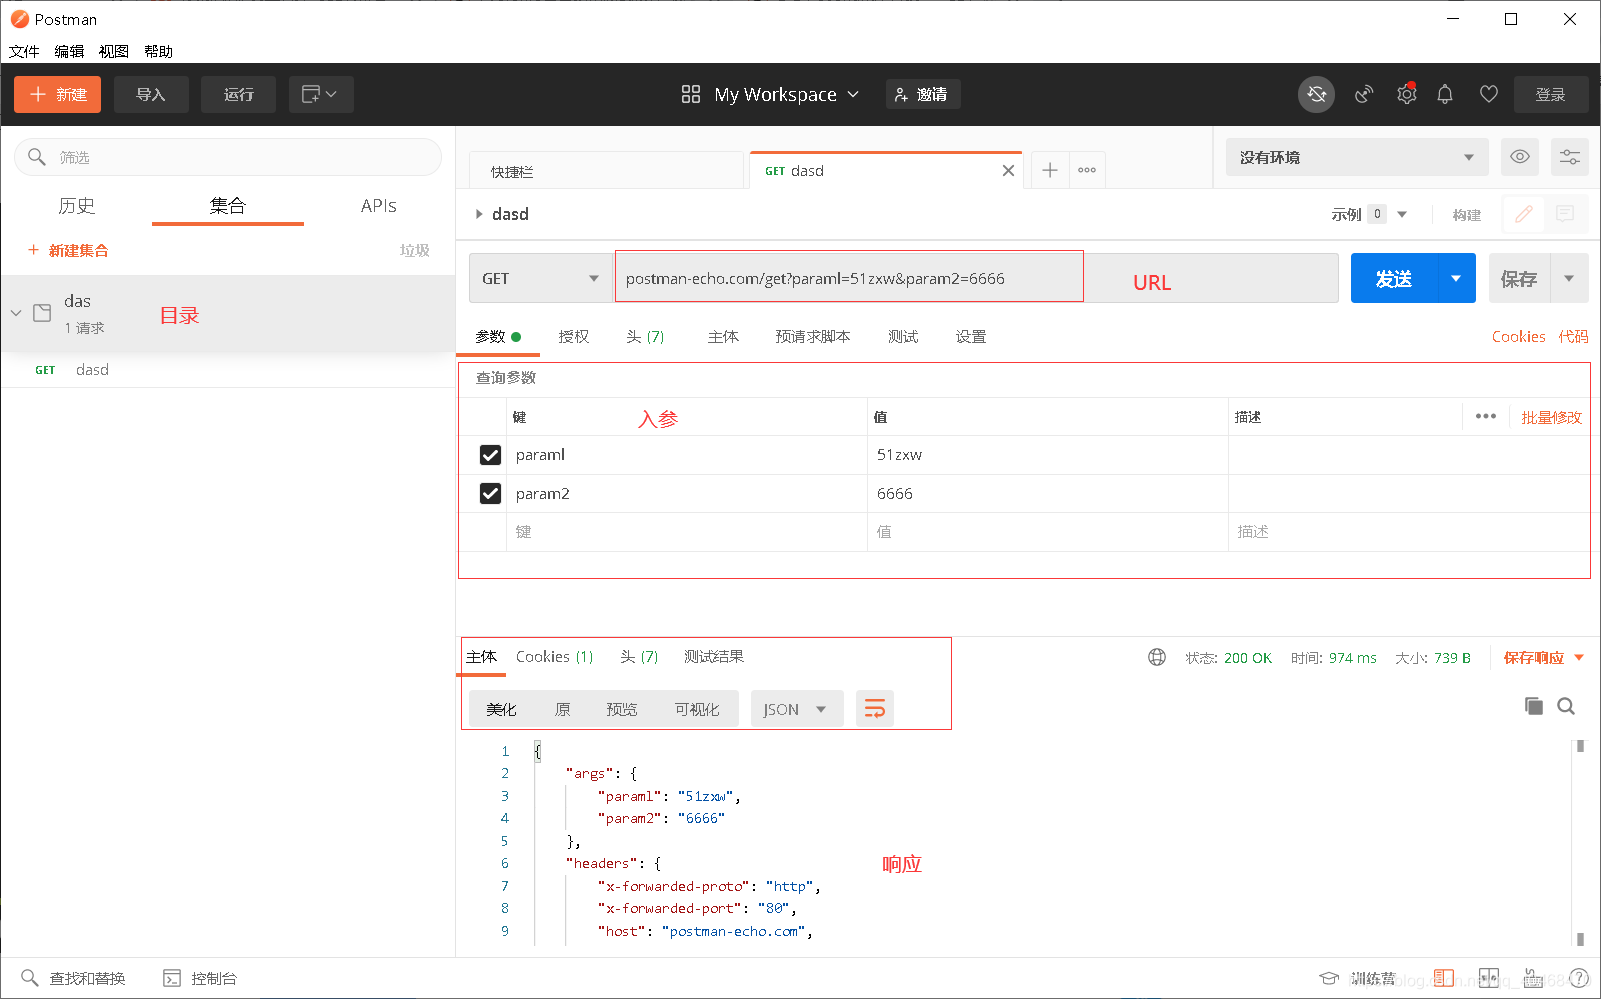Image resolution: width=1601 pixels, height=999 pixels.
Task: Click 新建集合 new collection link
Action: (68, 250)
